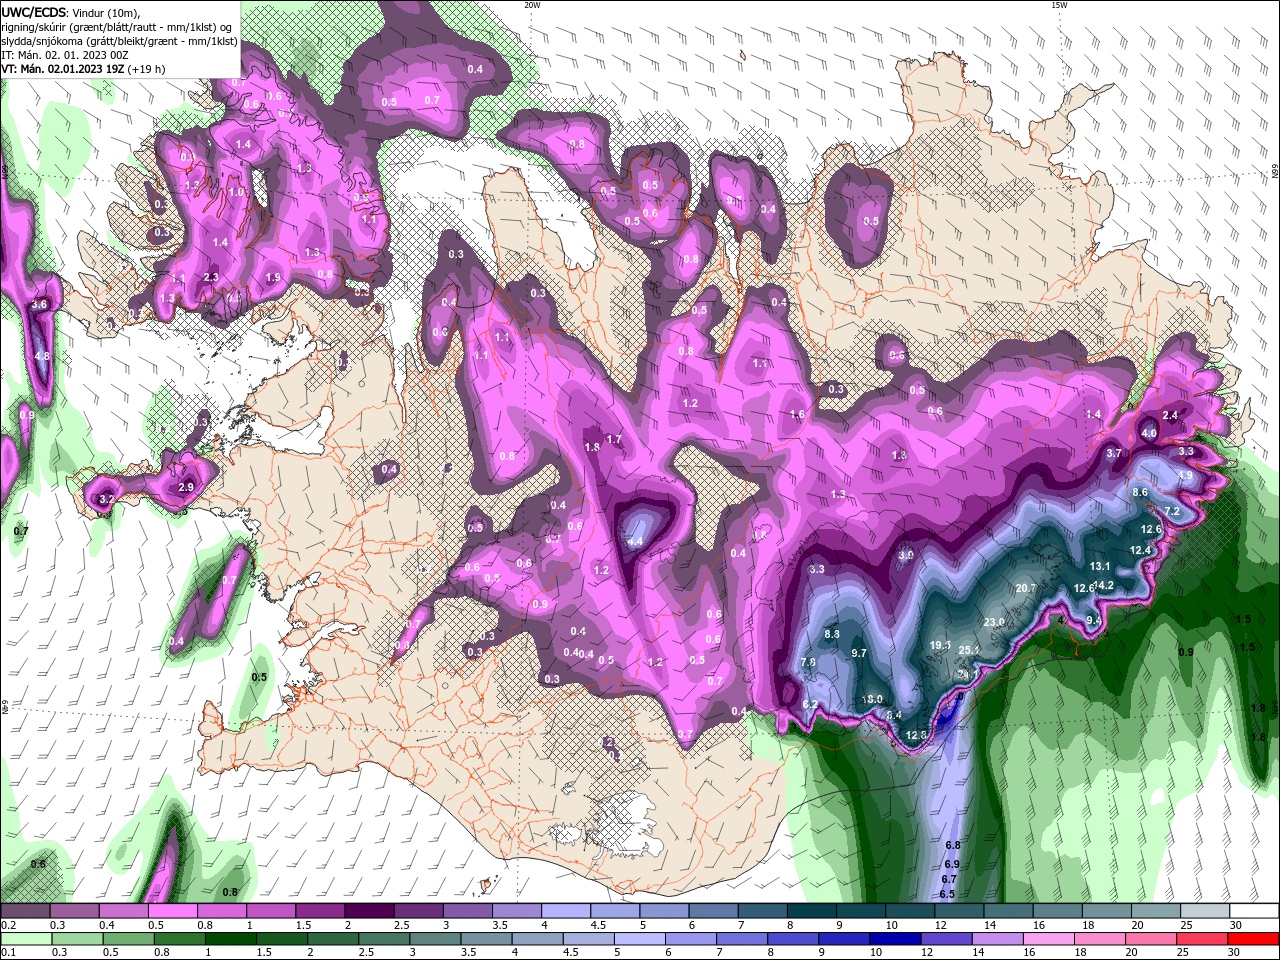1280x960 pixels.
Task: Click the initial time 'IT: Mán. 02. 01. 2023 00Z'
Action: 64,54
